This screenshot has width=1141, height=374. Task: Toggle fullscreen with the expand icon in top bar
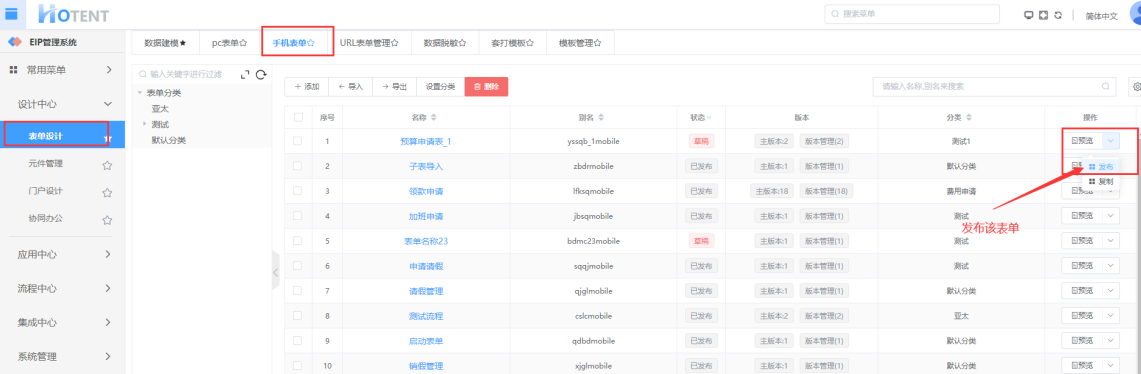pos(1043,15)
